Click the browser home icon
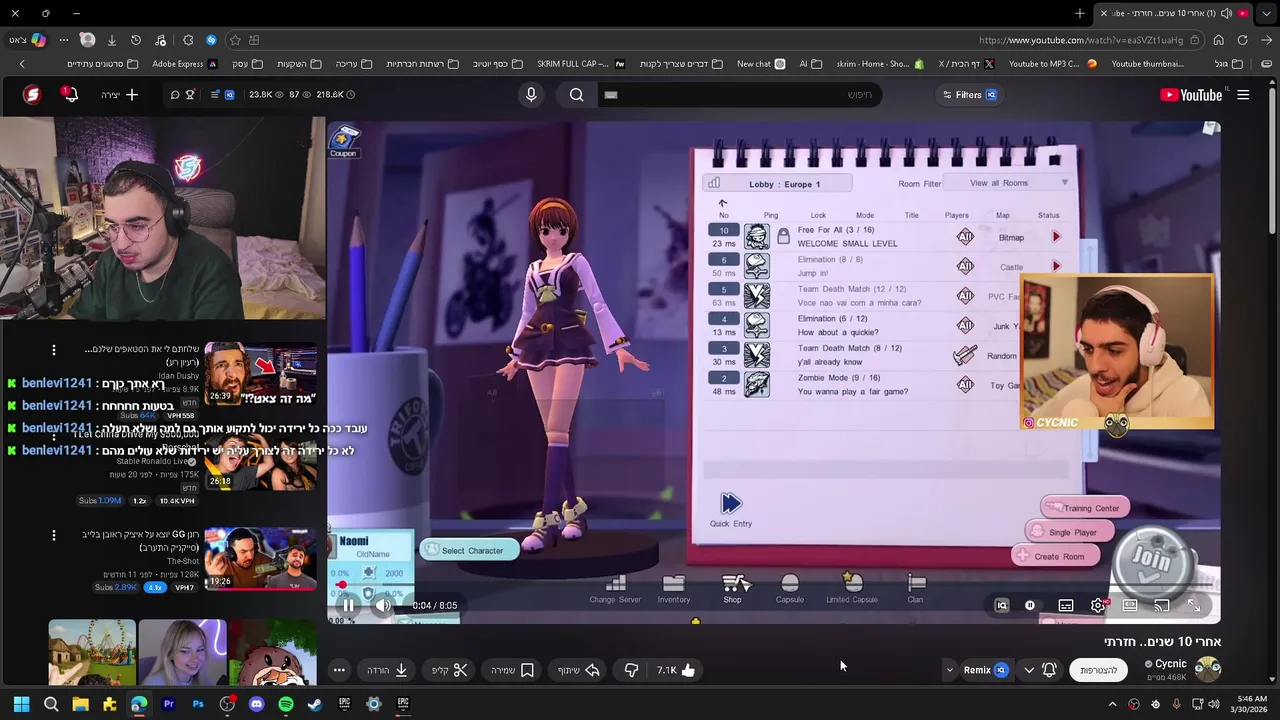Image resolution: width=1280 pixels, height=720 pixels. [1218, 40]
